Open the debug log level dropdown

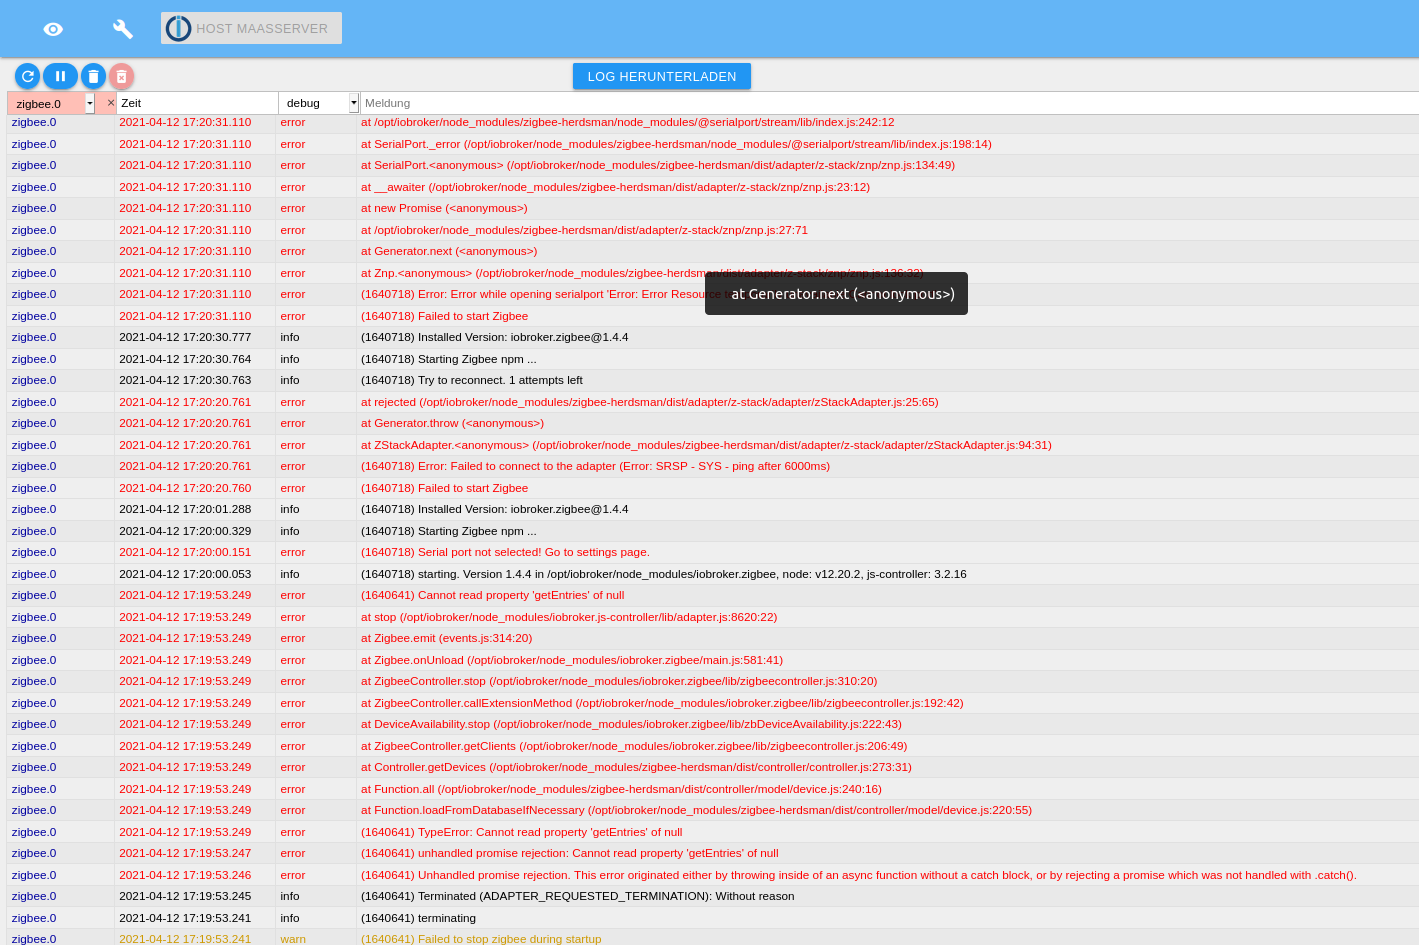[354, 103]
